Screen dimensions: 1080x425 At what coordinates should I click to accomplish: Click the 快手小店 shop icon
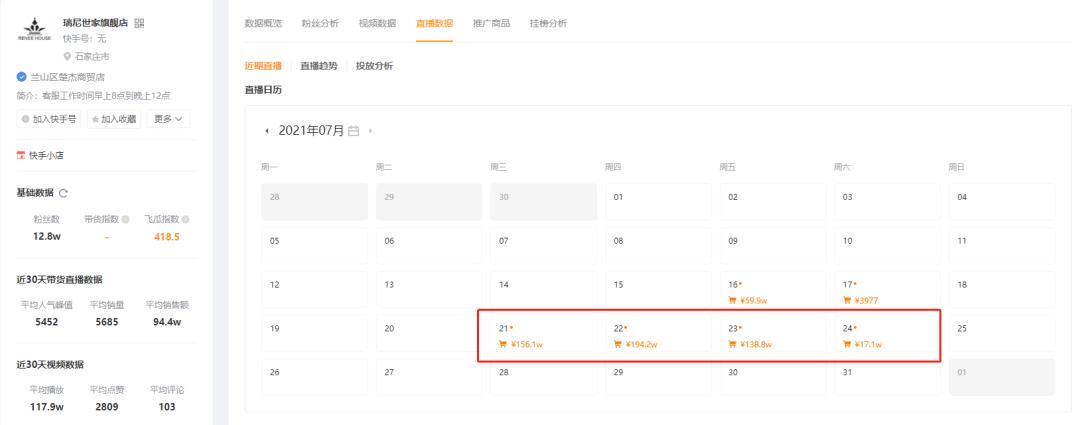click(x=19, y=155)
